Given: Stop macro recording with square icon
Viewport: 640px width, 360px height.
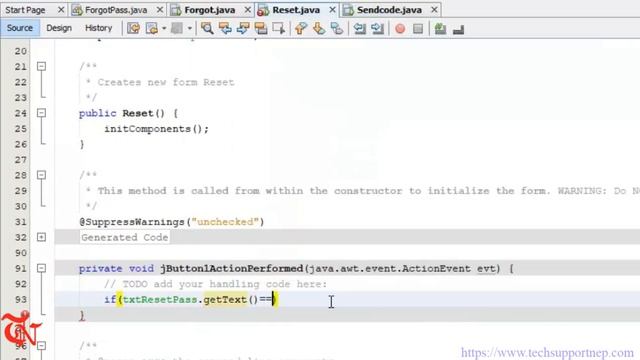Looking at the screenshot, I should [x=418, y=28].
